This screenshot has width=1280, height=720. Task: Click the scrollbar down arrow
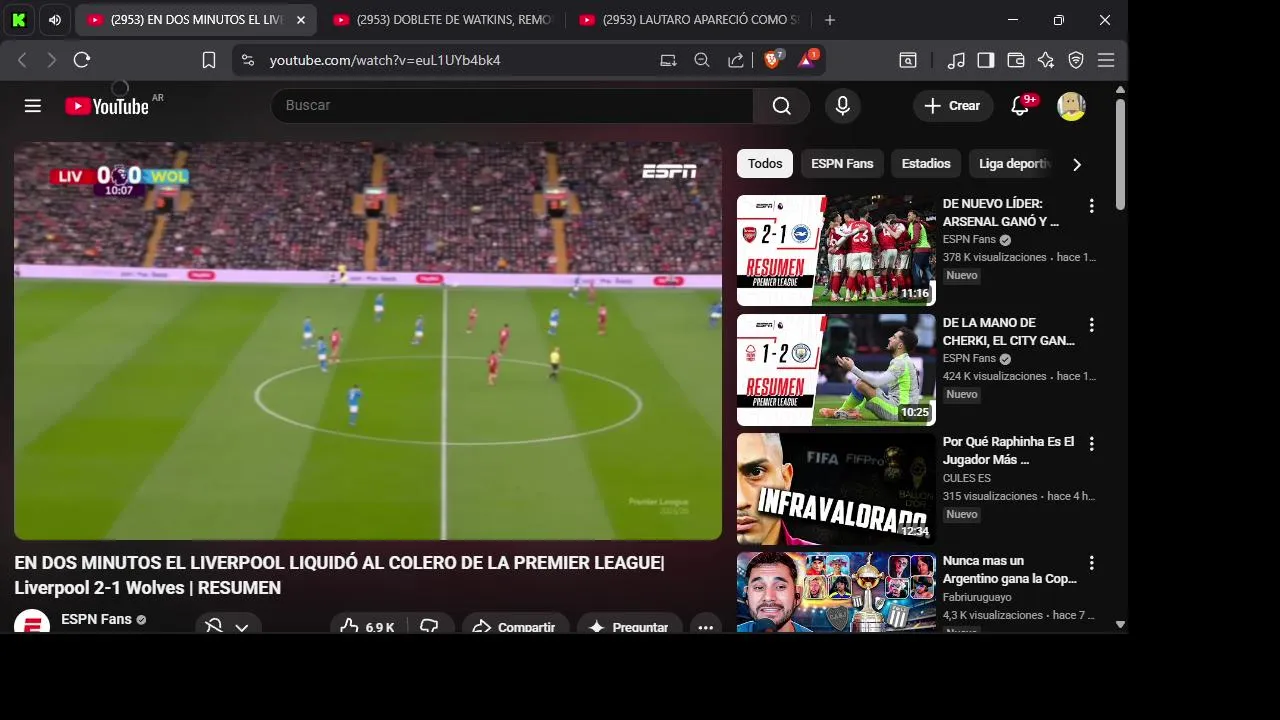[x=1120, y=624]
